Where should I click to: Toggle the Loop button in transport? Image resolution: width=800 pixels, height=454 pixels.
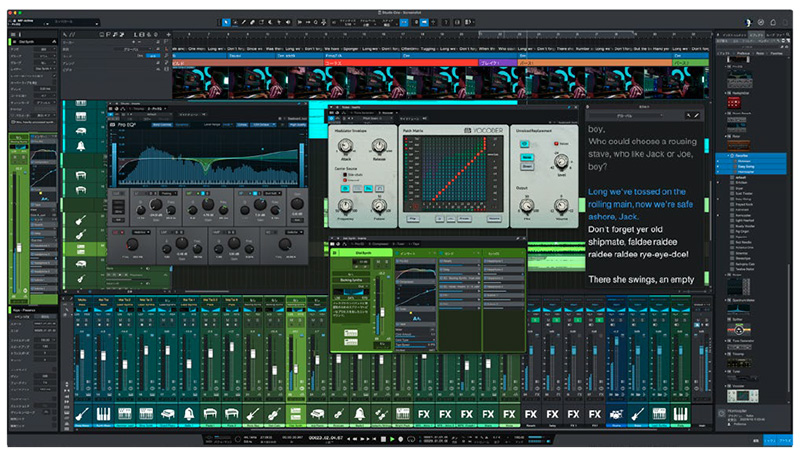pyautogui.click(x=411, y=439)
